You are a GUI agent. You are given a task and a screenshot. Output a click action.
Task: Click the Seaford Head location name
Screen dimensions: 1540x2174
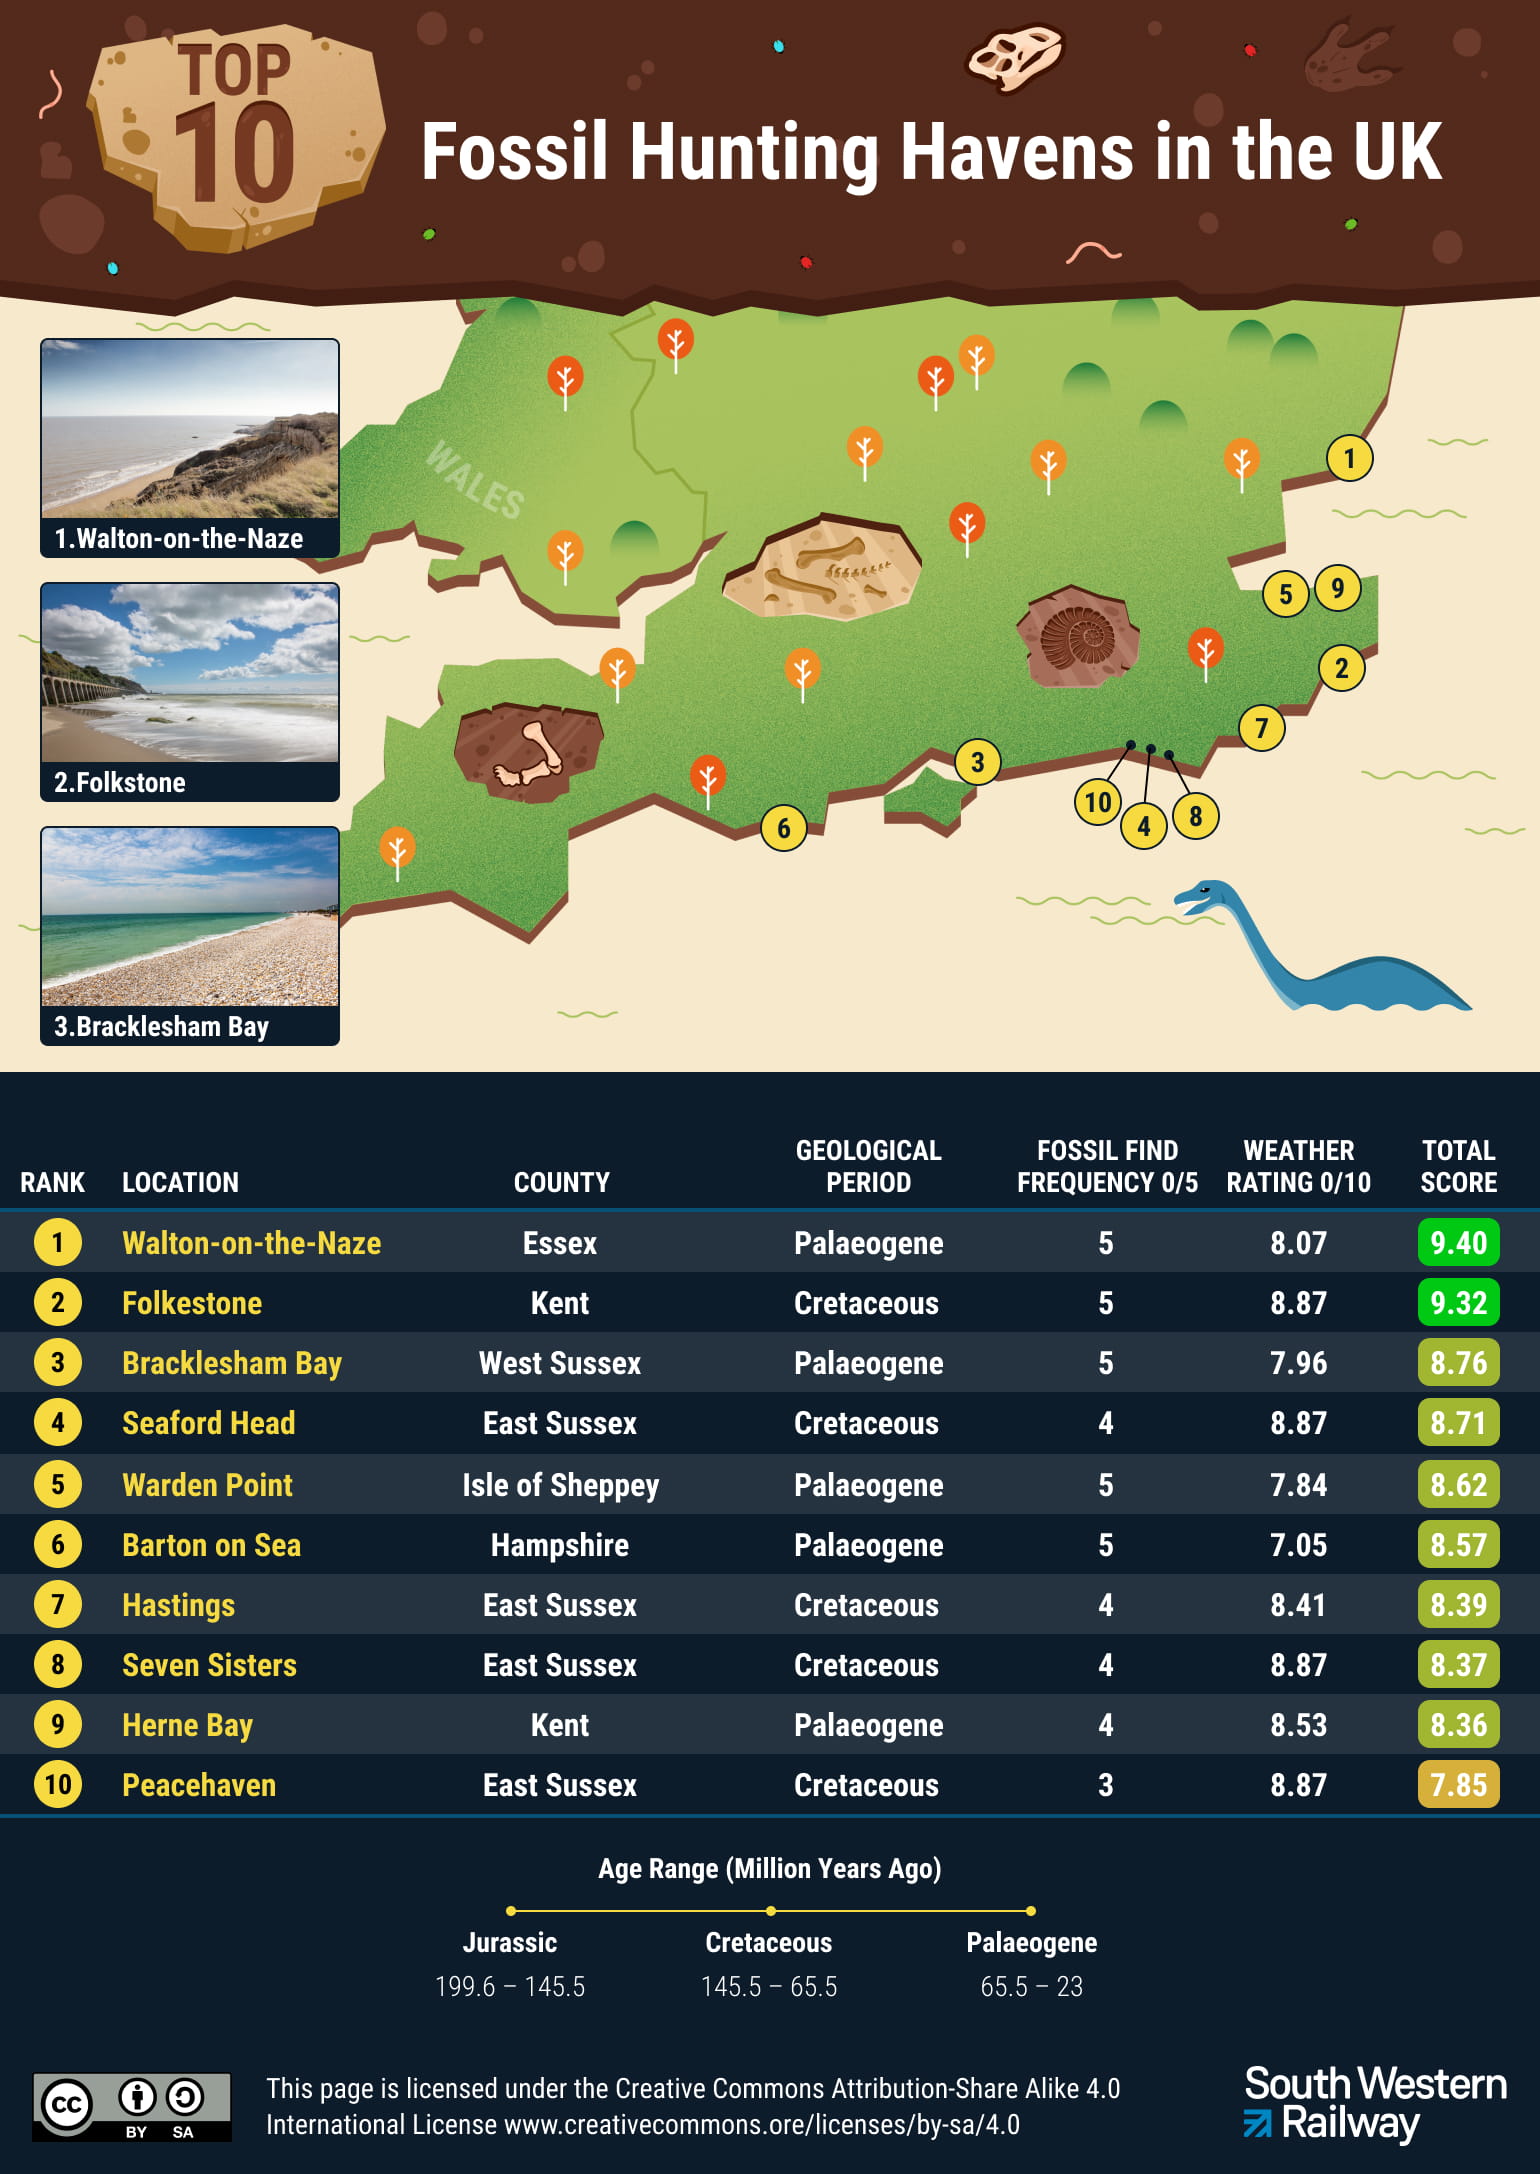pos(208,1423)
